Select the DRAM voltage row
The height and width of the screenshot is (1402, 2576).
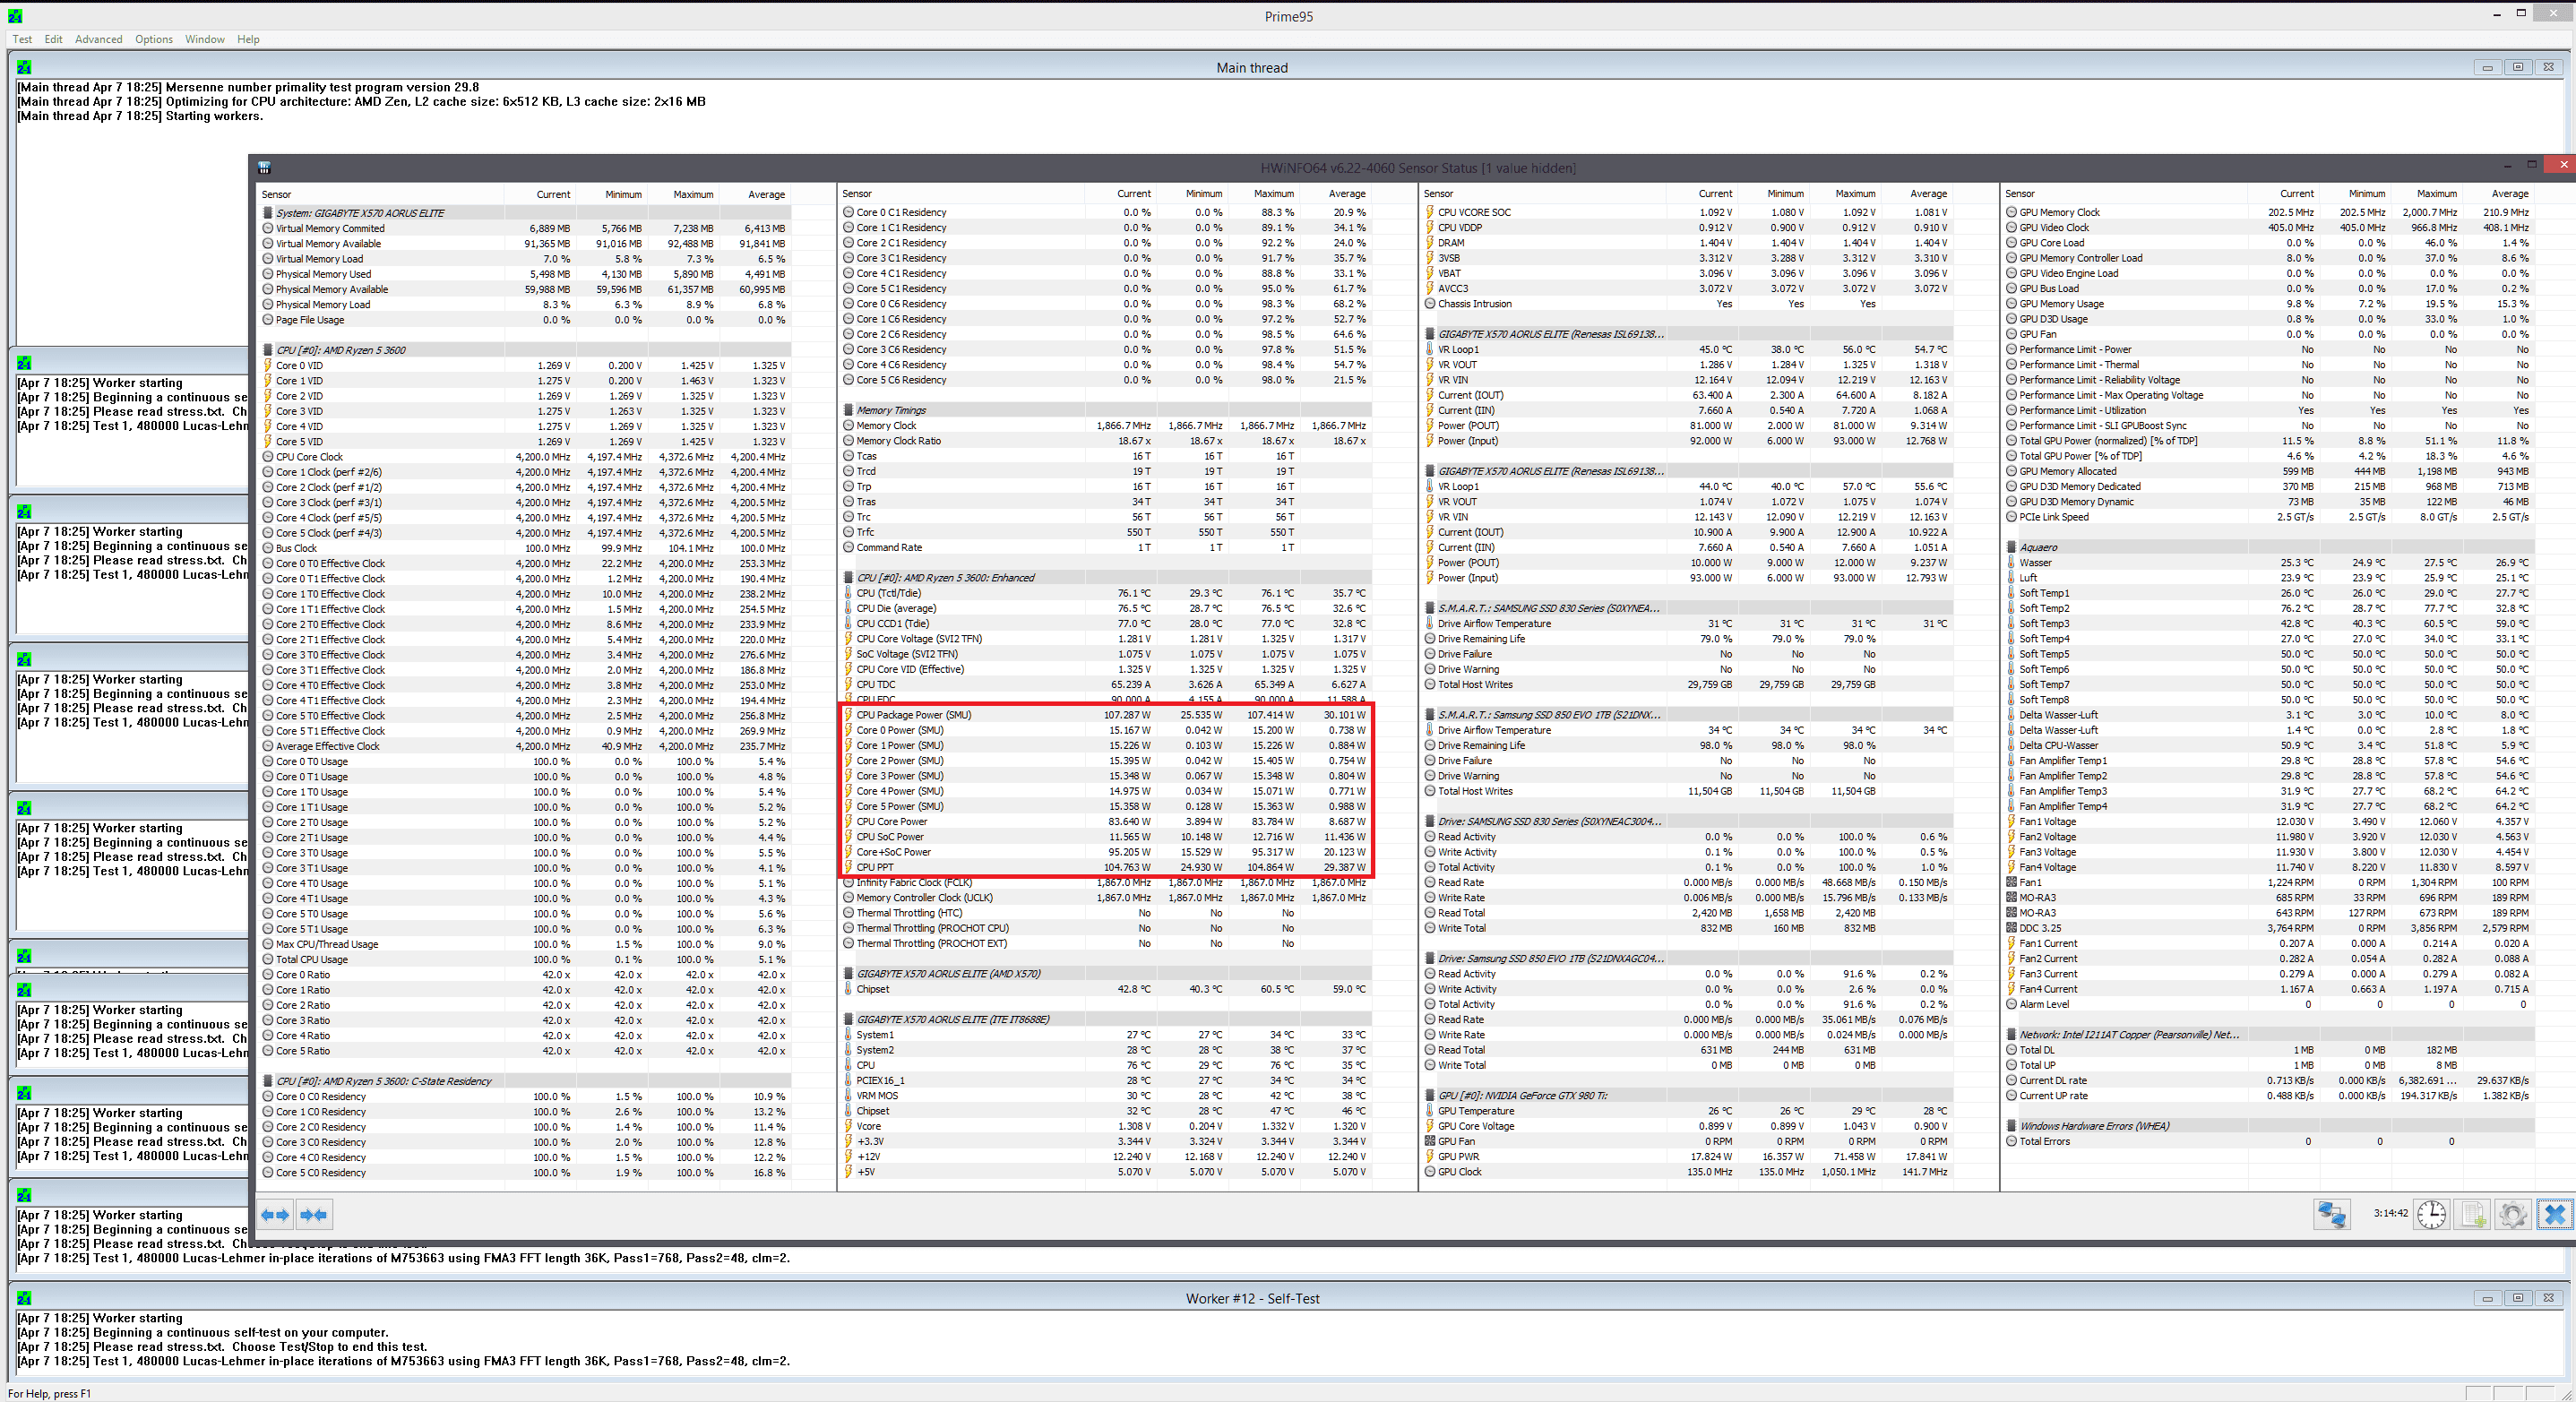pos(1687,243)
